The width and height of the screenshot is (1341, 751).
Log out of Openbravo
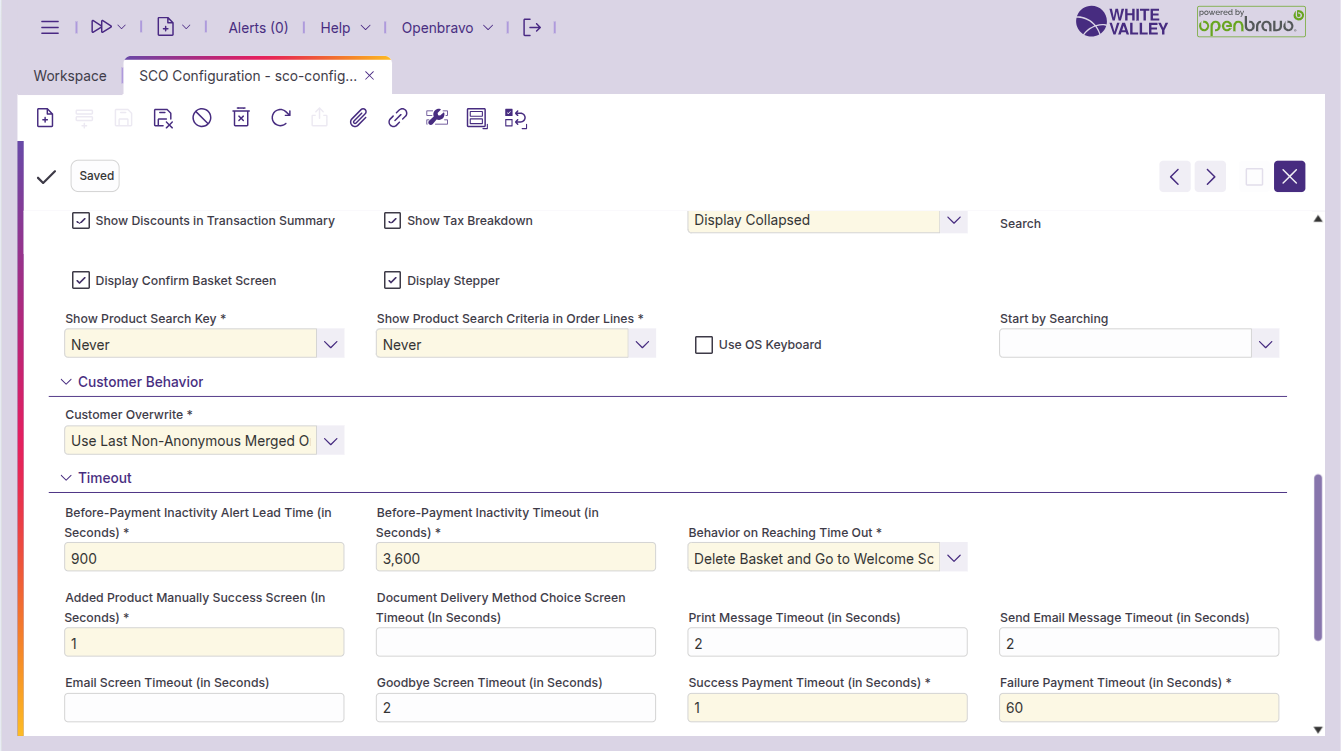(533, 27)
